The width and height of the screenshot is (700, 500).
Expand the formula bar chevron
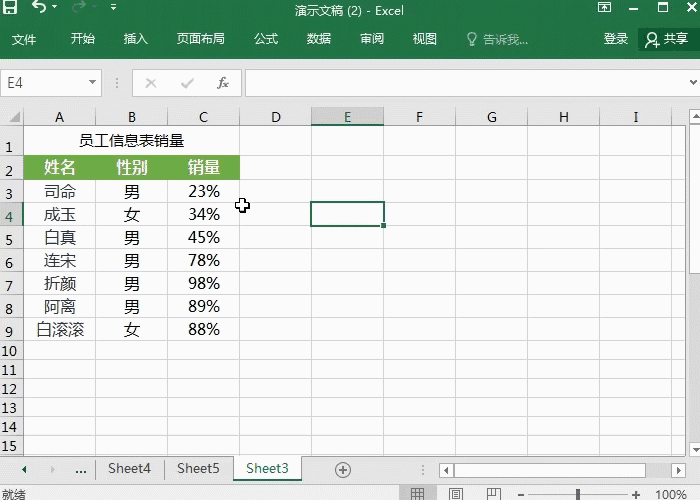693,82
